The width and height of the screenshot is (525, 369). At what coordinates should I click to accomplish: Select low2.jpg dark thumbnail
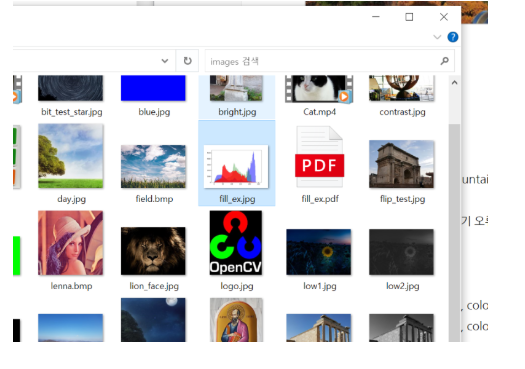click(401, 252)
